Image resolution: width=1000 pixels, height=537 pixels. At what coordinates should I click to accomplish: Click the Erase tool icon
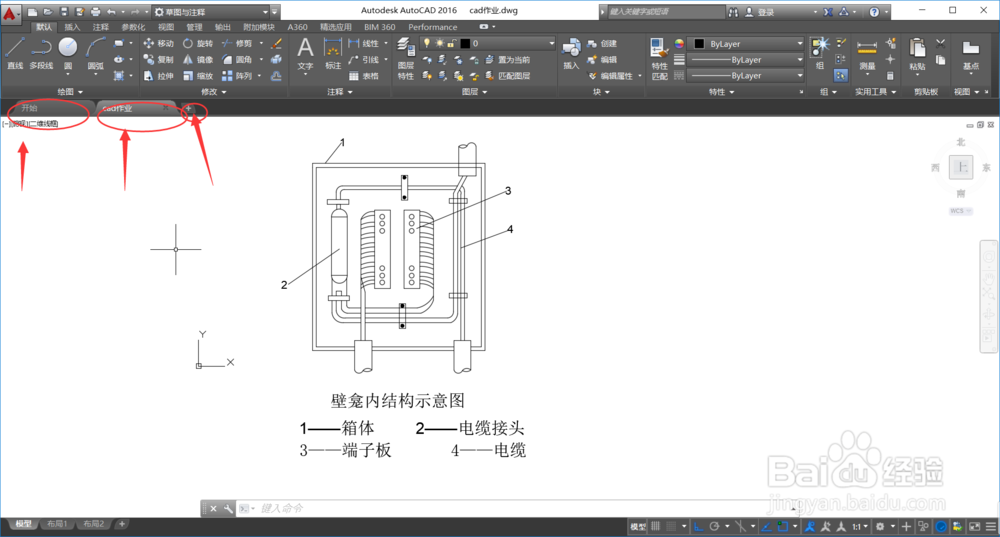point(276,43)
